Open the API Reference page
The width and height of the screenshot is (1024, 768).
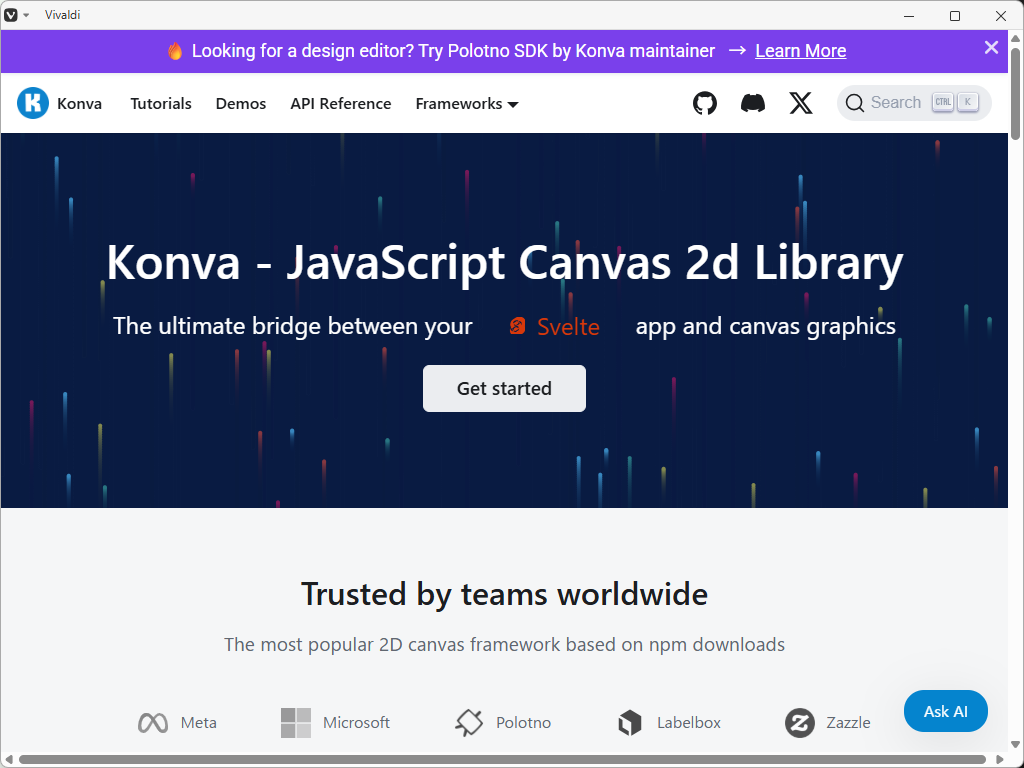coord(341,104)
